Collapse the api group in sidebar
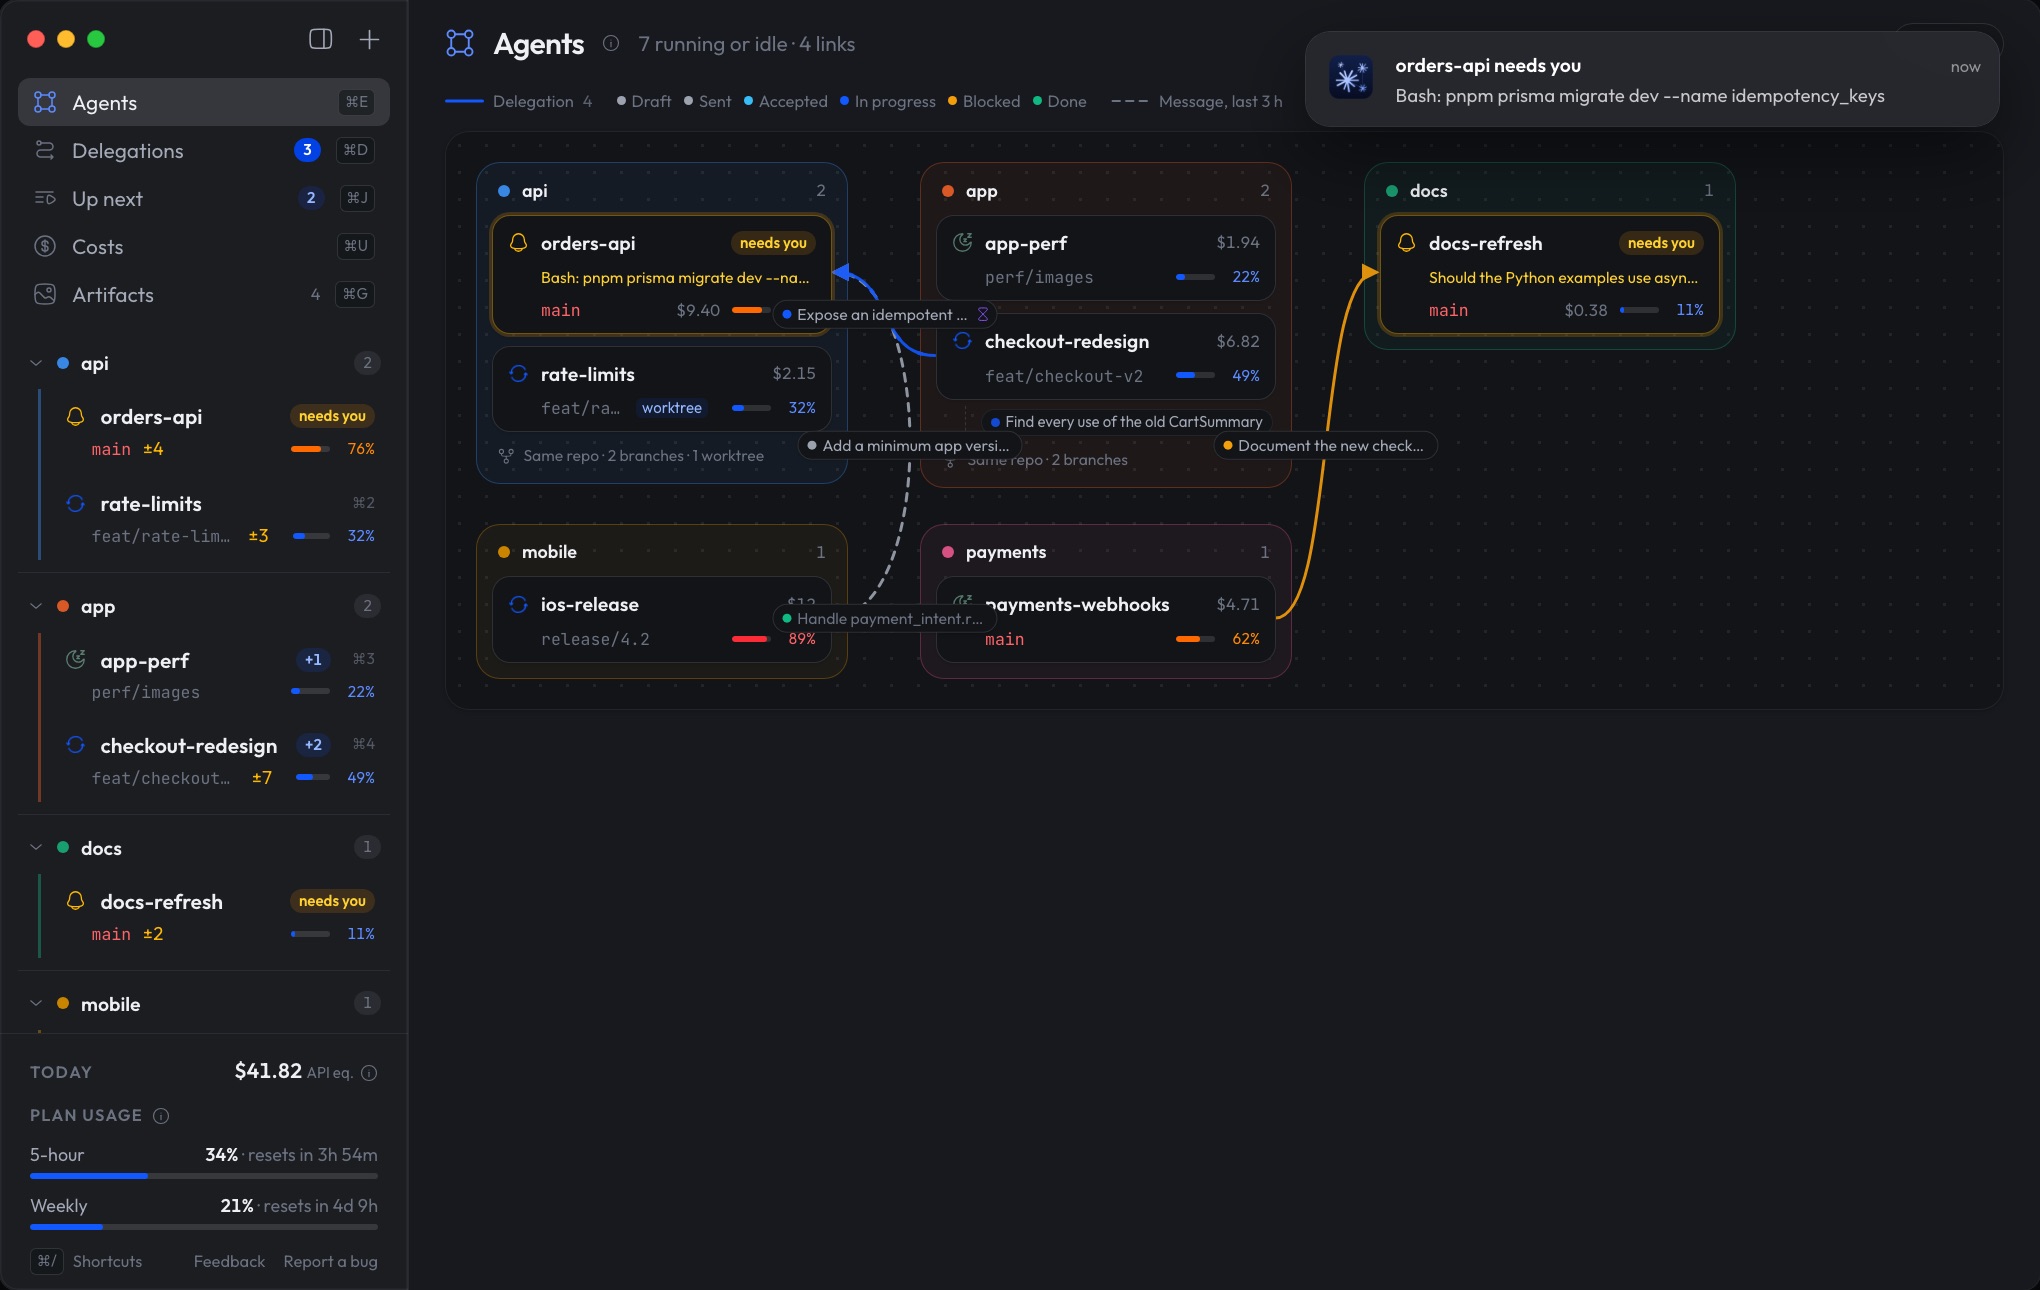 36,363
